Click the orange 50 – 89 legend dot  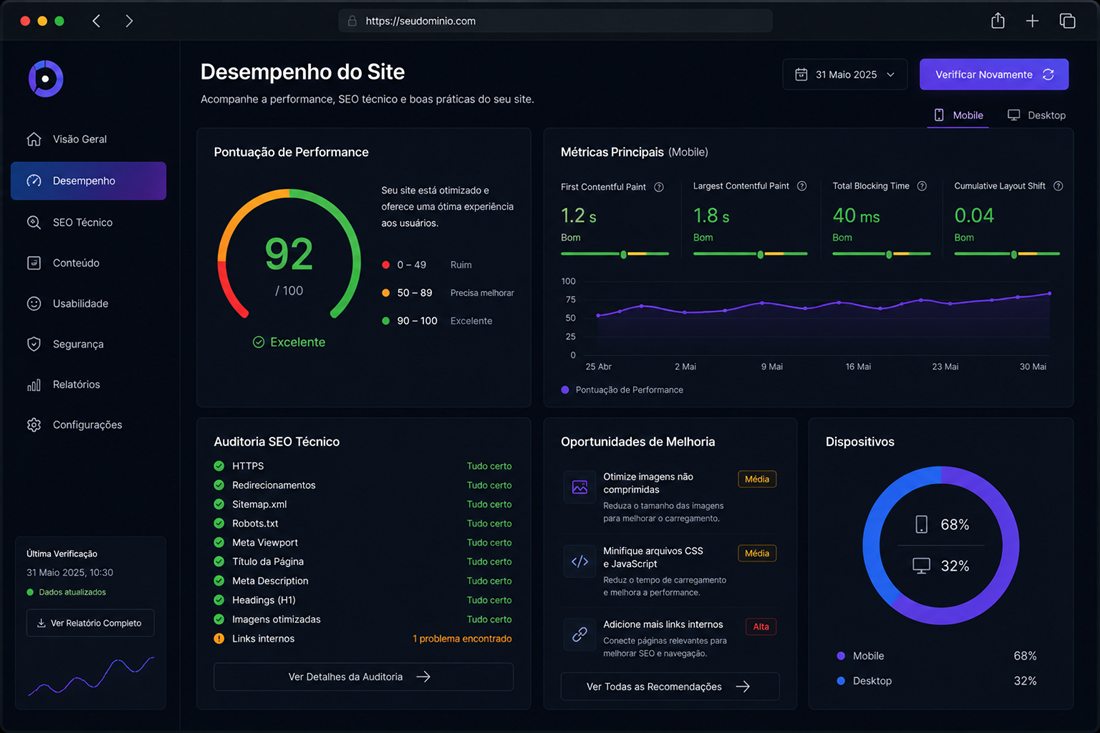click(x=386, y=292)
